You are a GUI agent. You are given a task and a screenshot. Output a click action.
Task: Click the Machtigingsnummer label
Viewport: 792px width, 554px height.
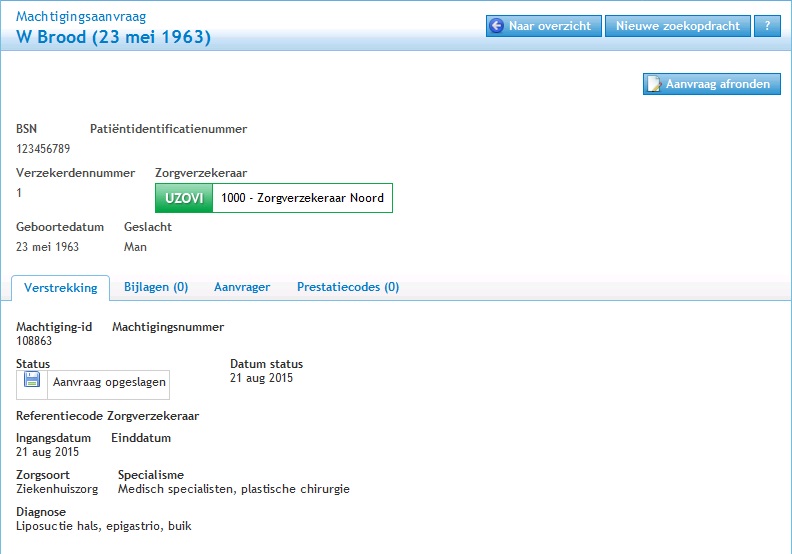pyautogui.click(x=168, y=327)
